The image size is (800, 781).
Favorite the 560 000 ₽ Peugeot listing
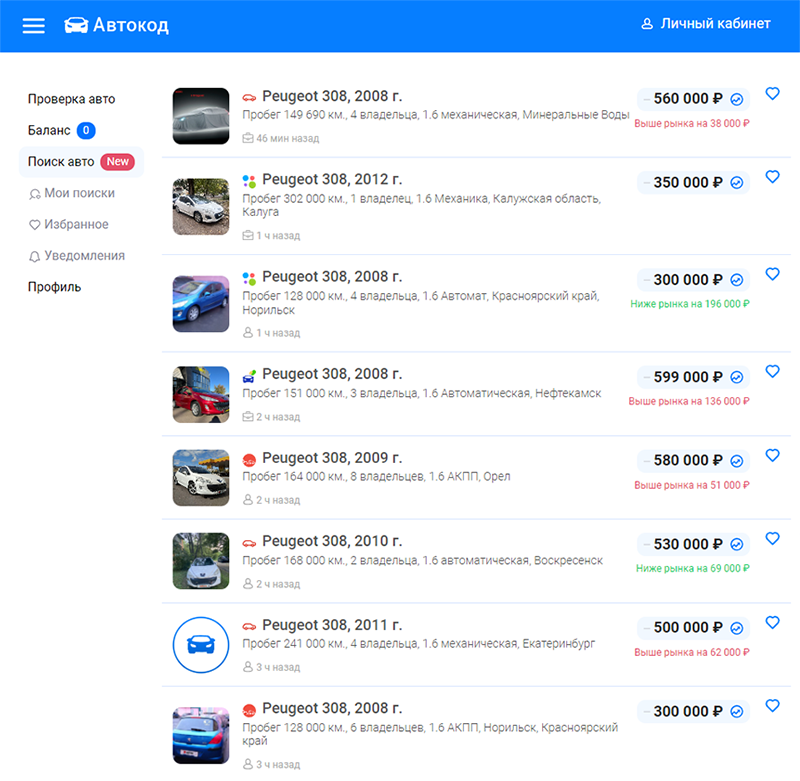pyautogui.click(x=772, y=93)
